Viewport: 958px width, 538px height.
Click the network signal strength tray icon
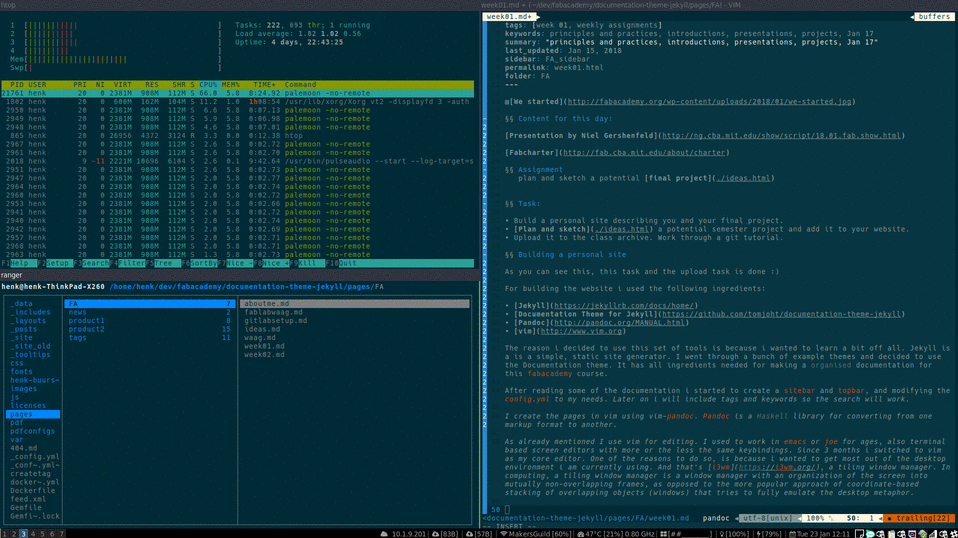point(933,534)
